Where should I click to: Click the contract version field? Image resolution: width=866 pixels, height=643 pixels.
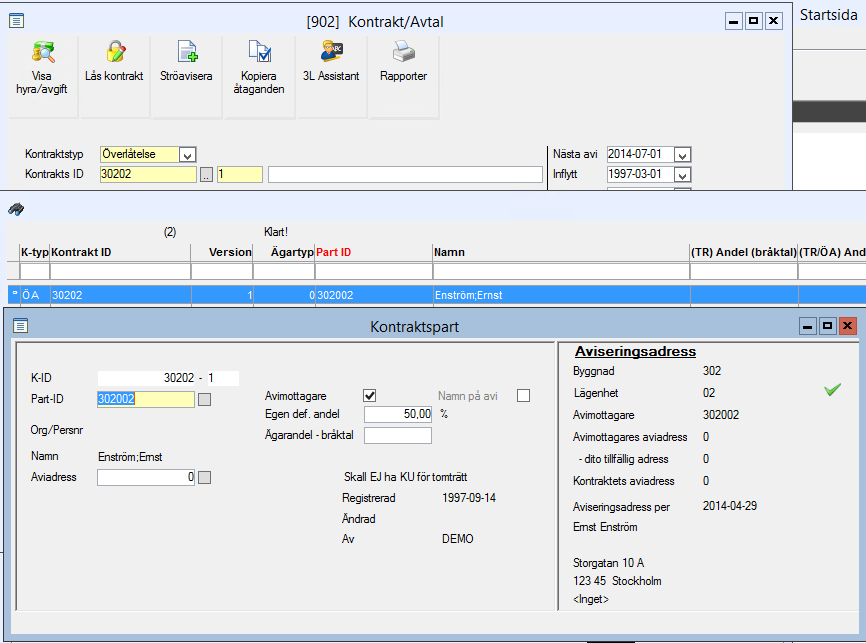[240, 175]
